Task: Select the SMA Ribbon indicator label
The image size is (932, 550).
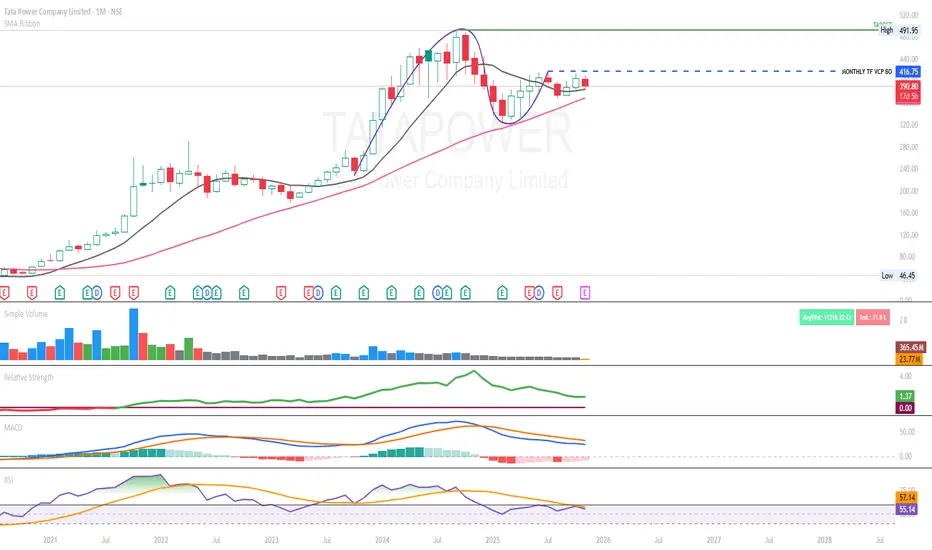Action: (x=22, y=23)
